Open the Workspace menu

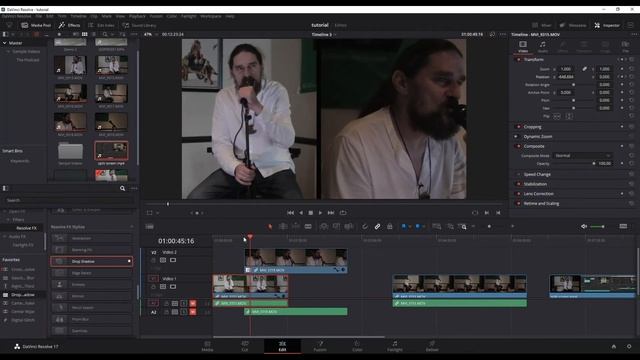point(211,16)
